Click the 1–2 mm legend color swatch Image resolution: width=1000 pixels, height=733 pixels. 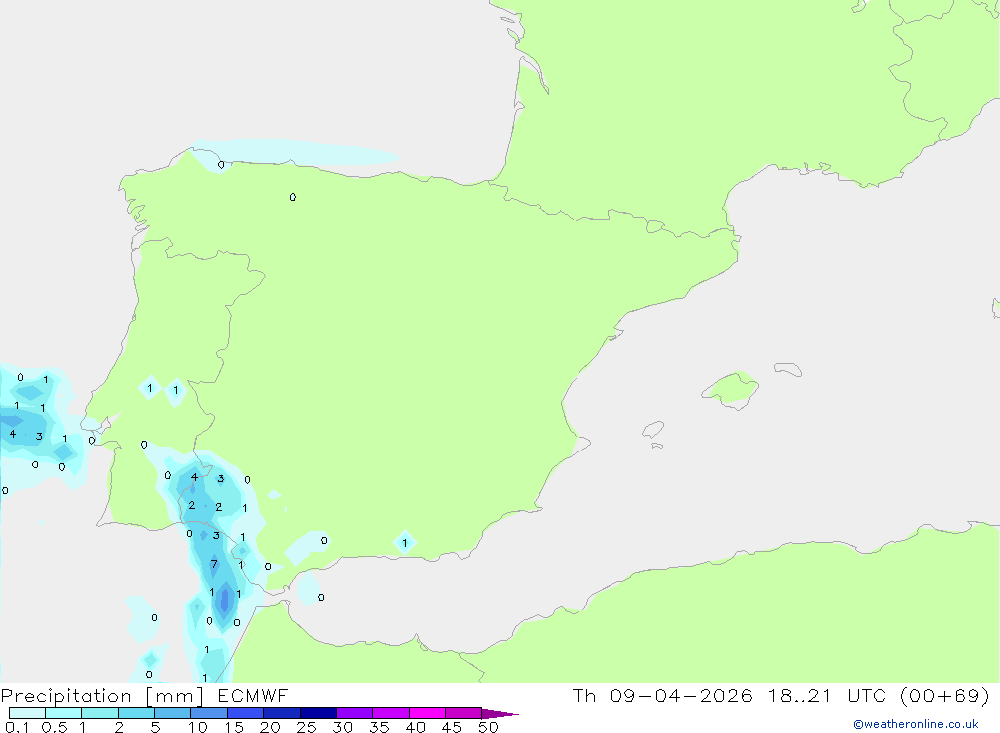pos(100,713)
